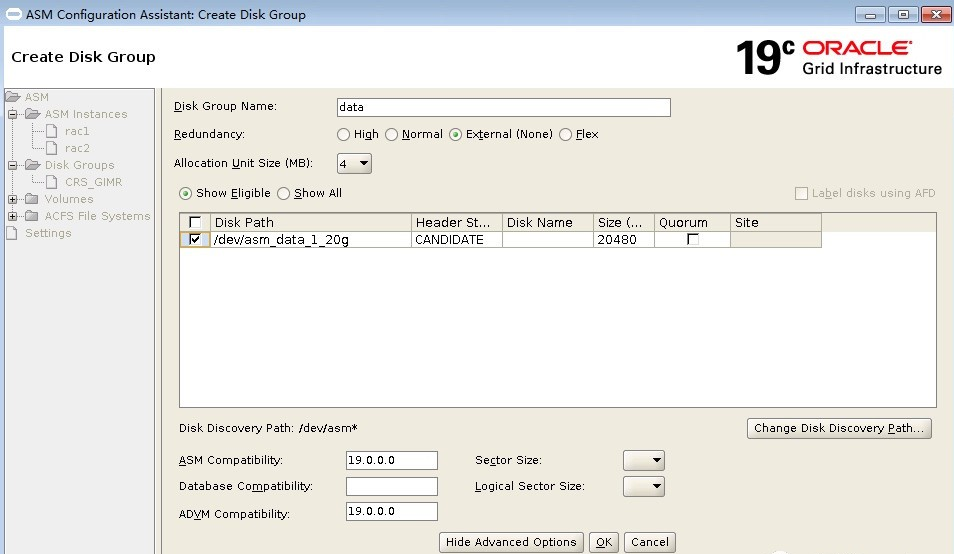This screenshot has width=954, height=554.
Task: Expand the ACFS File Systems tree node
Action: [13, 216]
